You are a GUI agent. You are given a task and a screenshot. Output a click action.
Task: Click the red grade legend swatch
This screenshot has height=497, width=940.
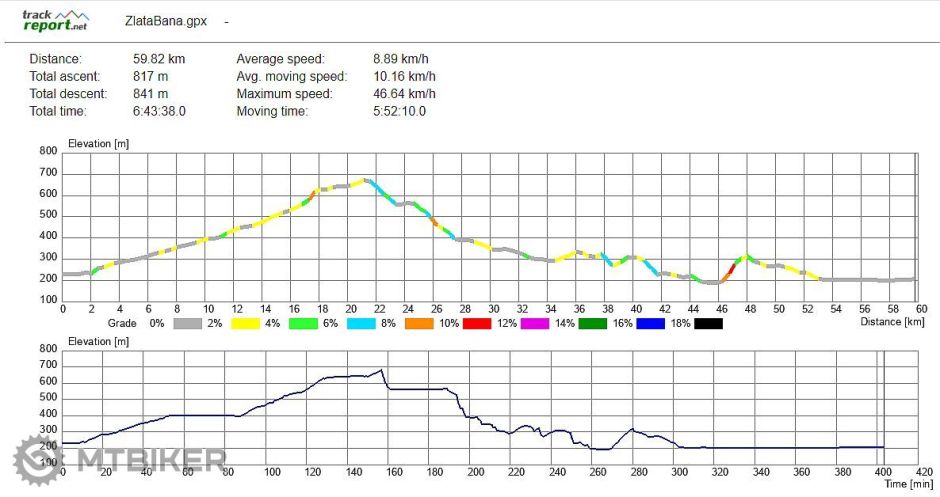click(478, 323)
